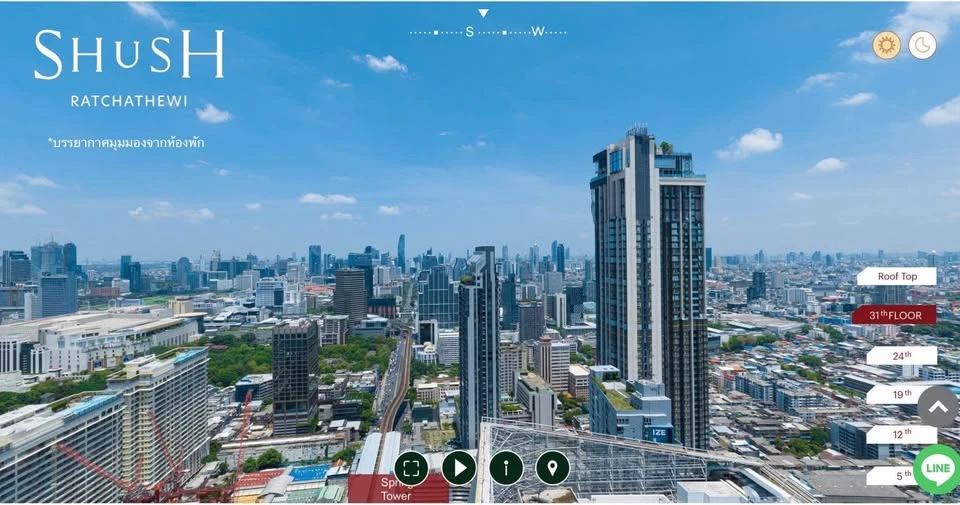Select the Roof Top view

point(897,277)
